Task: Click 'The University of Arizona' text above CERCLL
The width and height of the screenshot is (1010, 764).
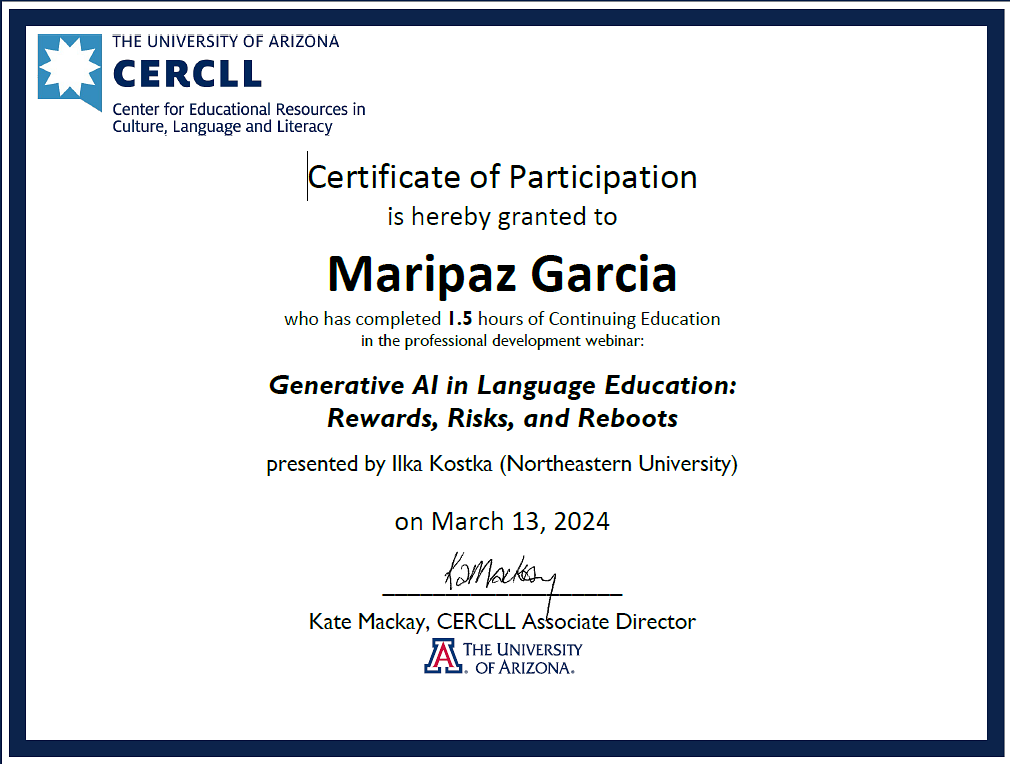Action: (x=225, y=41)
